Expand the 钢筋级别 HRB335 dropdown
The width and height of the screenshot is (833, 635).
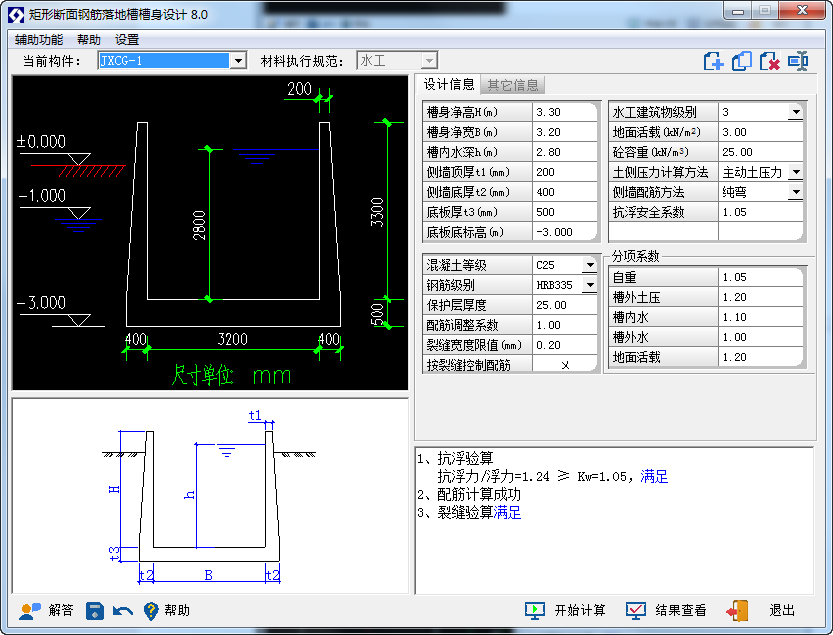pos(590,285)
